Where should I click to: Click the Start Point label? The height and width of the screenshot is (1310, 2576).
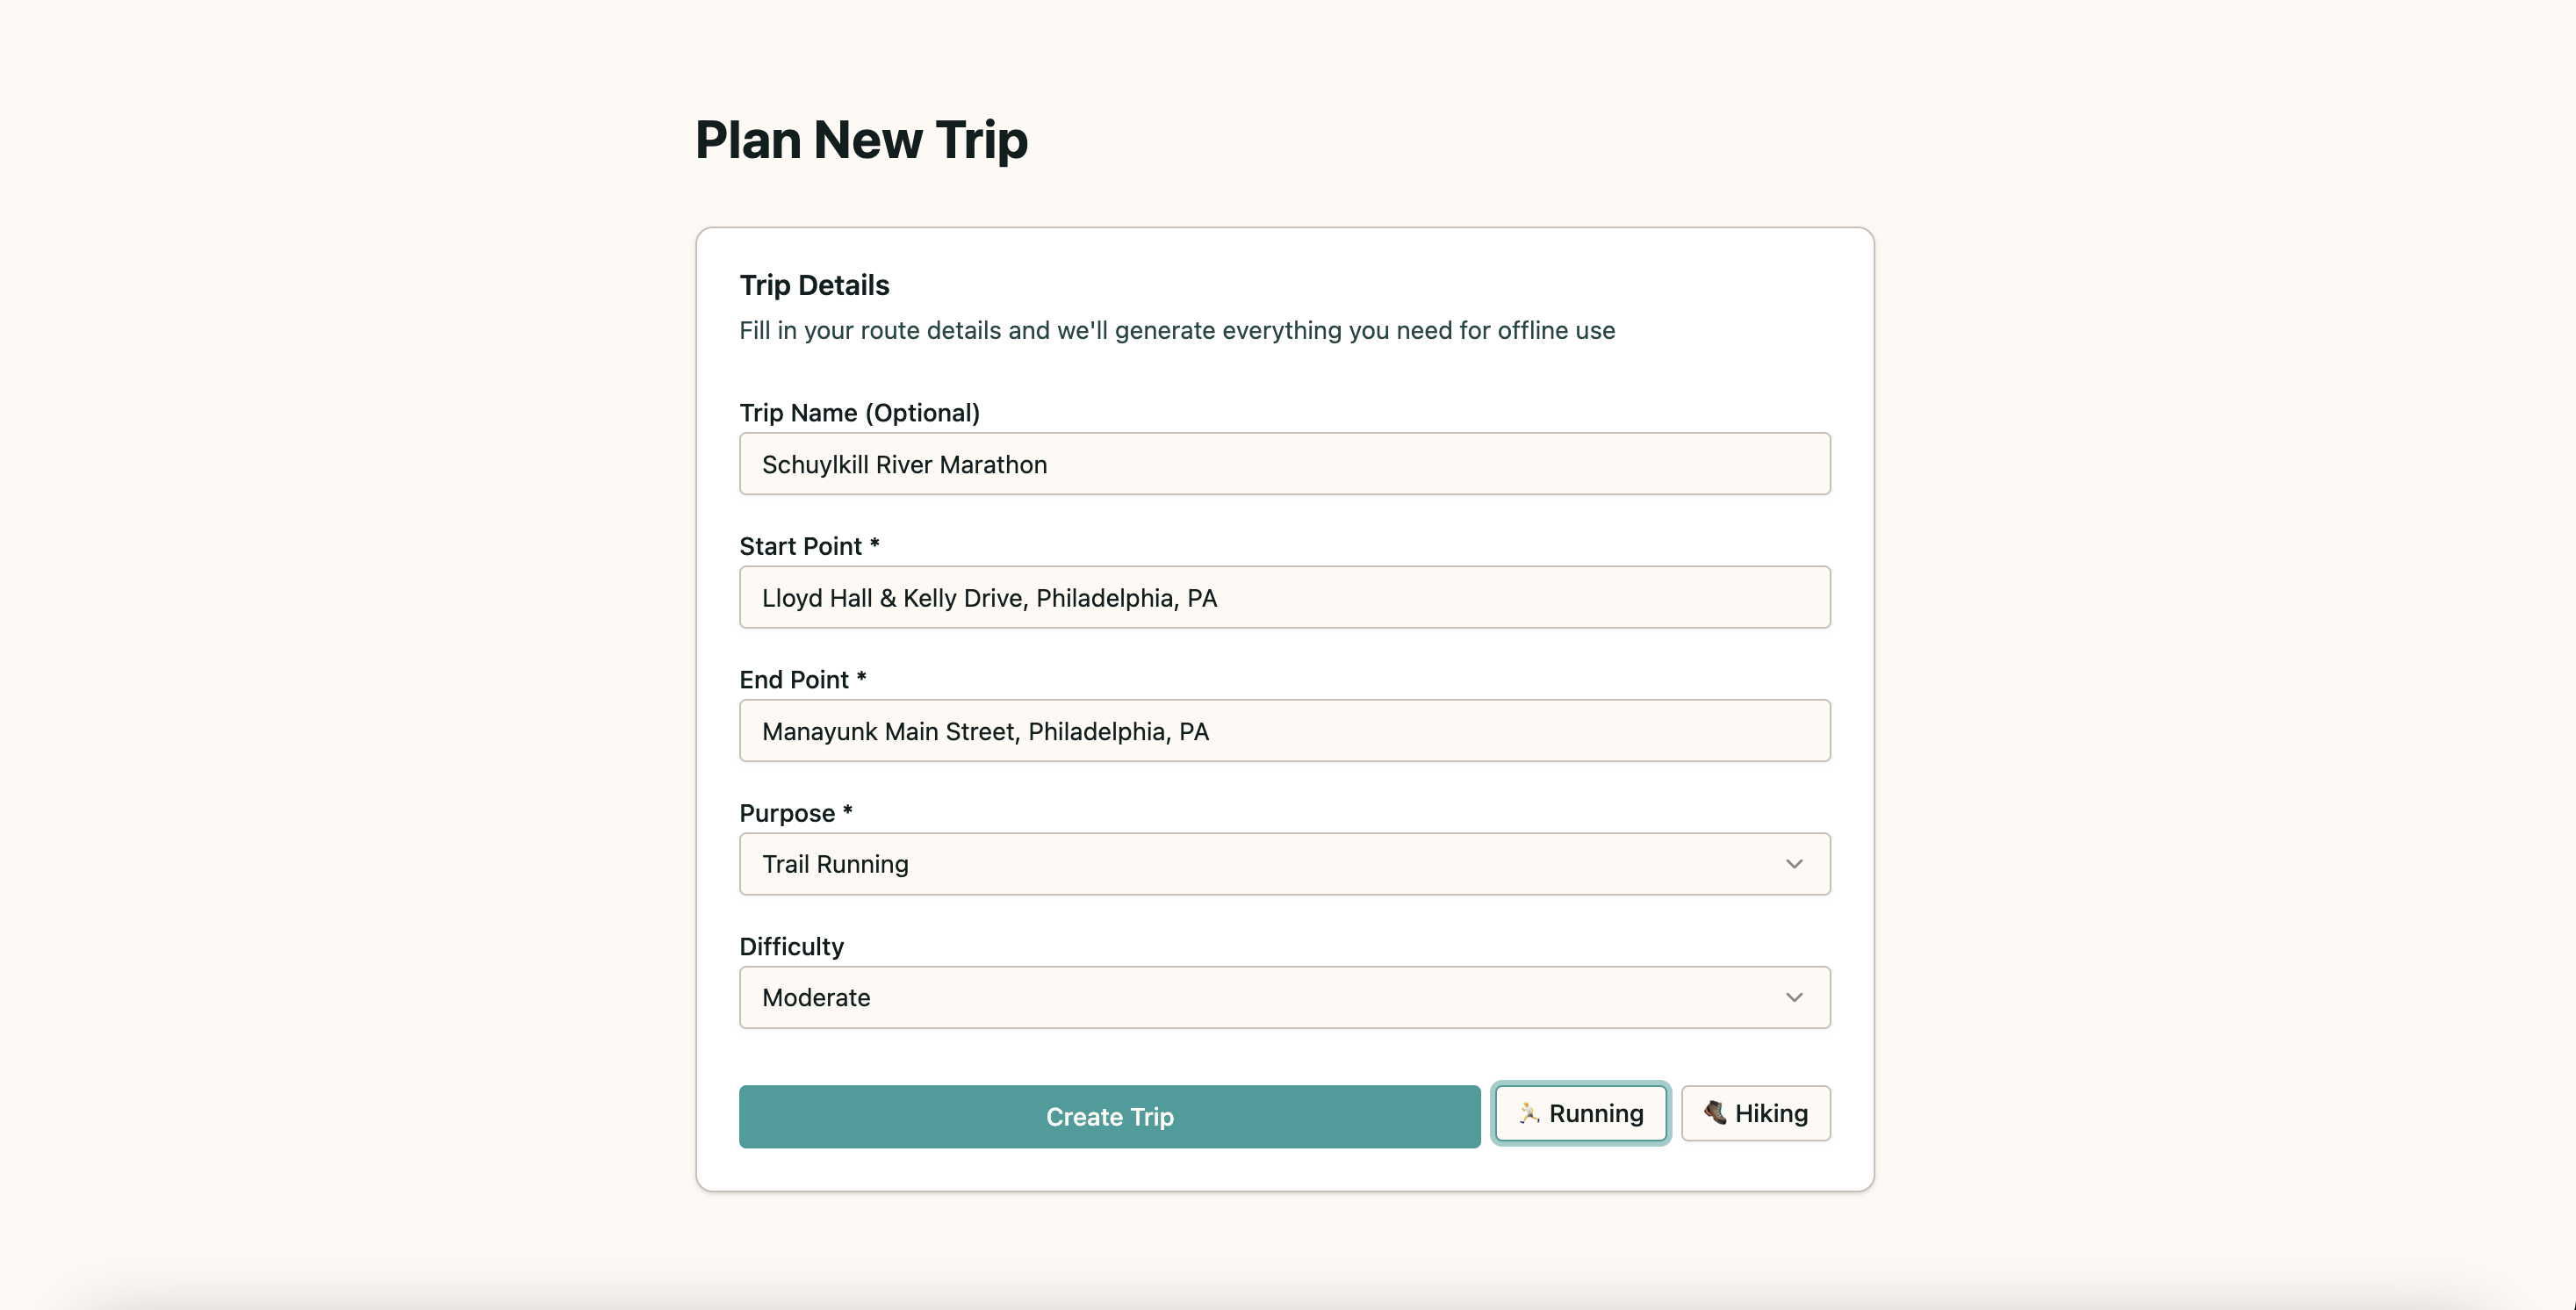click(809, 546)
